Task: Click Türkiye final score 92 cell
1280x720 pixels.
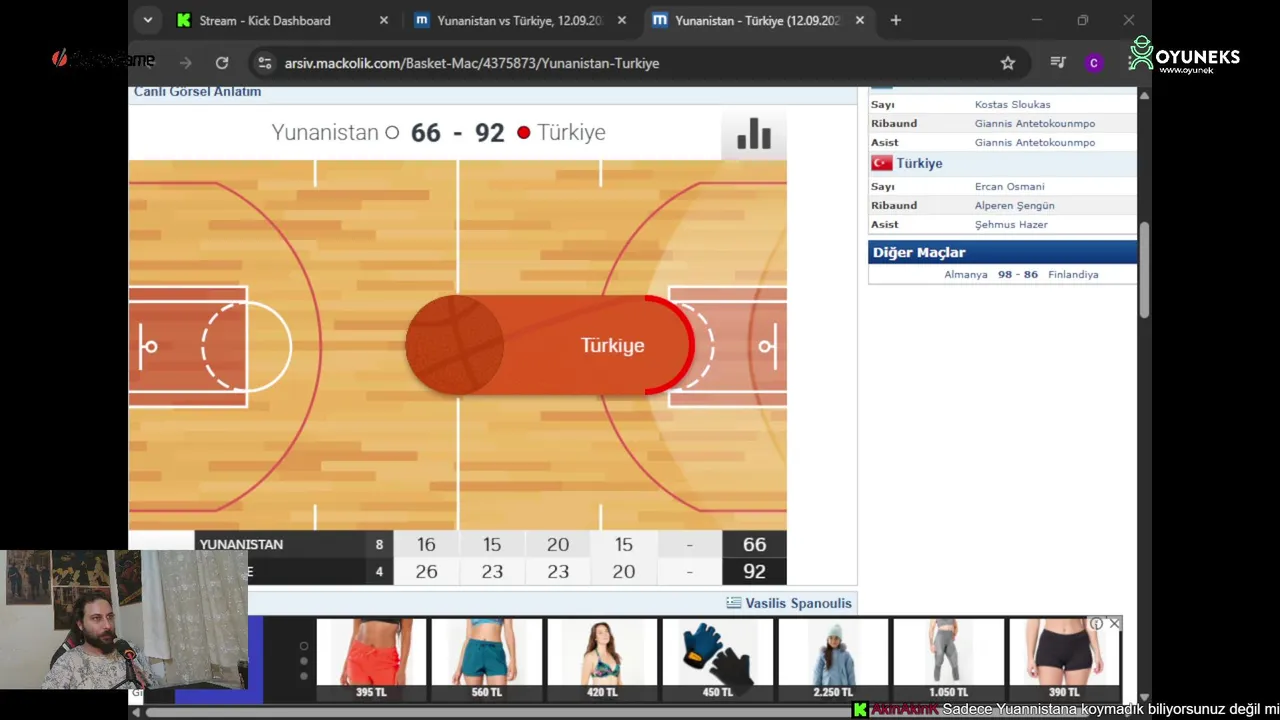Action: click(754, 571)
